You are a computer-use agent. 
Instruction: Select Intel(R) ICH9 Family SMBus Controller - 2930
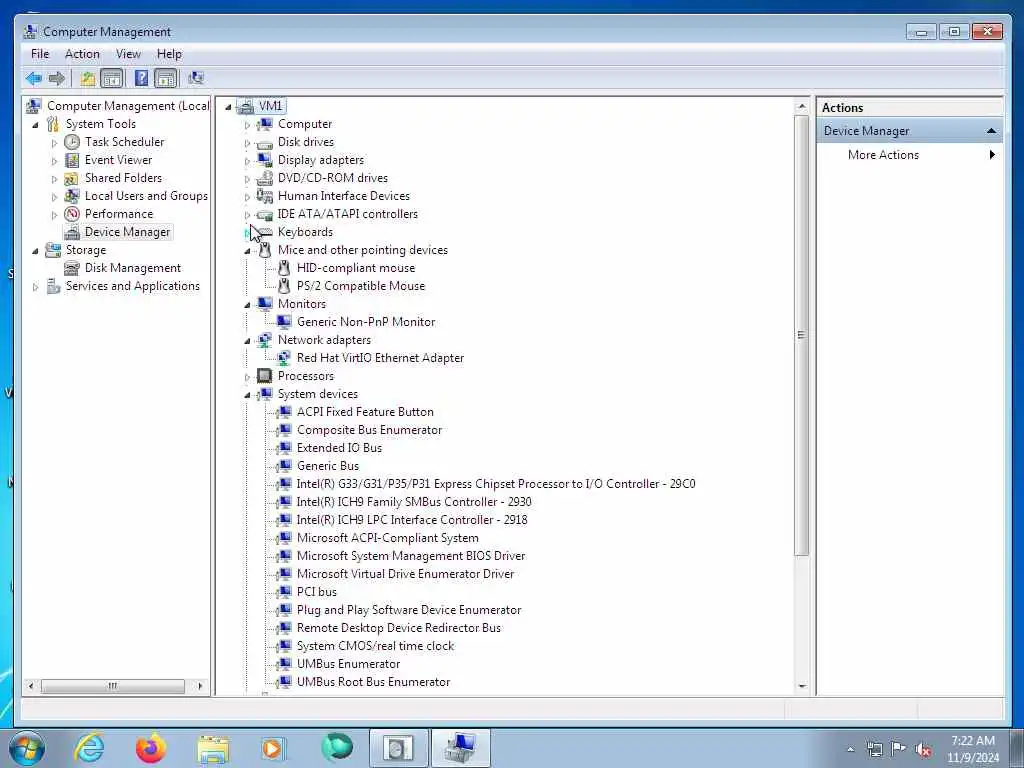414,502
